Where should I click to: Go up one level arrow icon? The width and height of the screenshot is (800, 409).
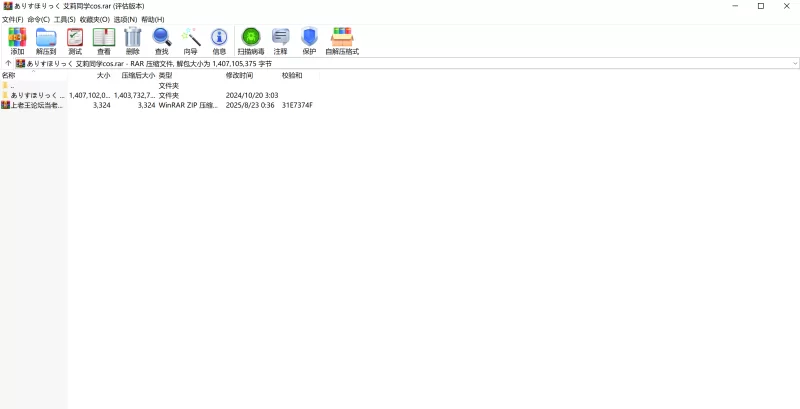click(8, 64)
